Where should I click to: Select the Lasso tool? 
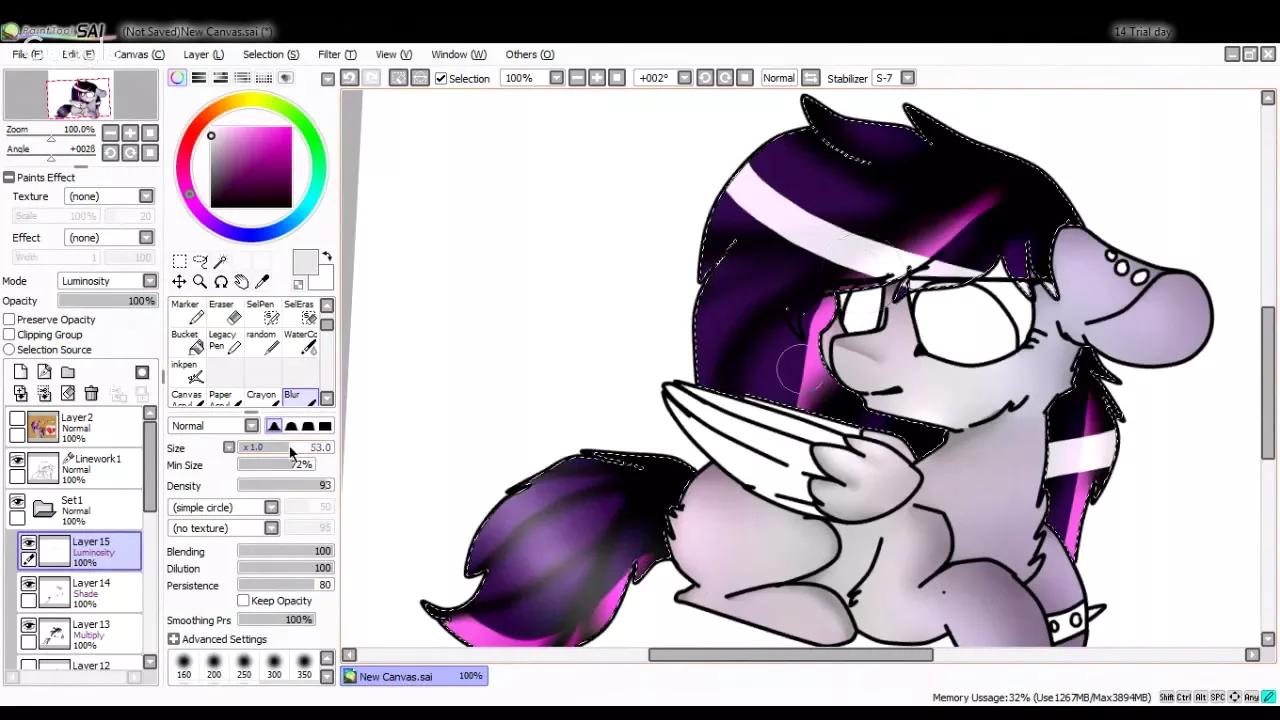(x=200, y=261)
